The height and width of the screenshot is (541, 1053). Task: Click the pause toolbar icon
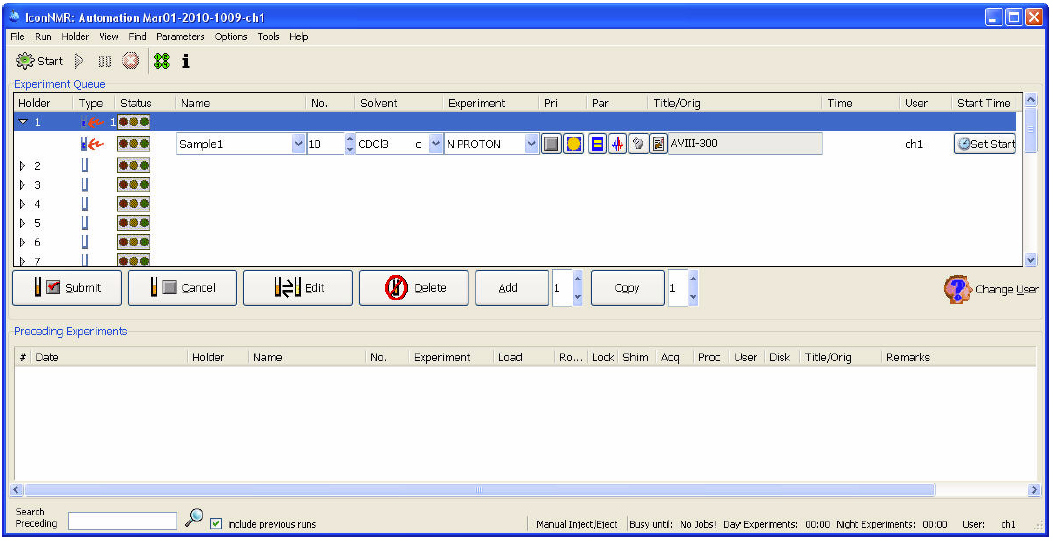coord(104,61)
